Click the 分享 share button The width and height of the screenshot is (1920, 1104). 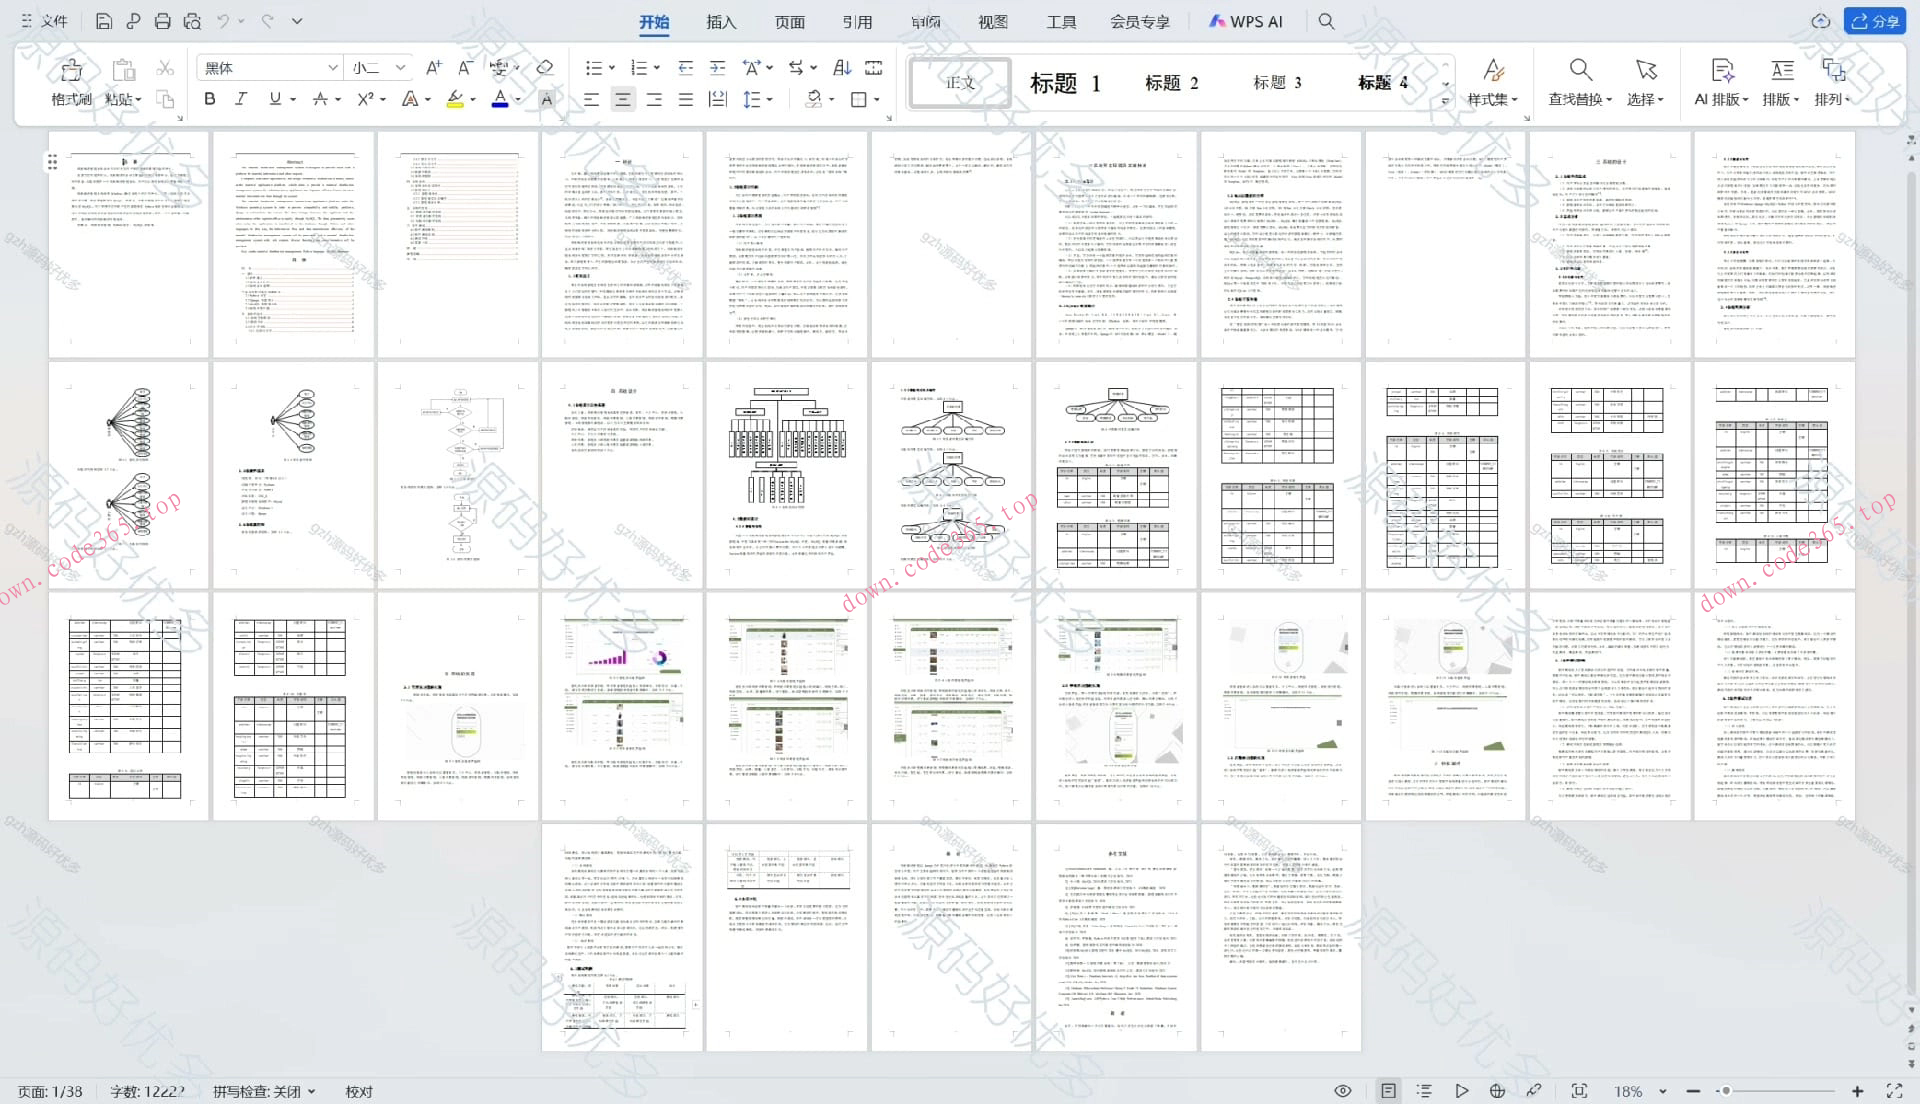pyautogui.click(x=1874, y=21)
